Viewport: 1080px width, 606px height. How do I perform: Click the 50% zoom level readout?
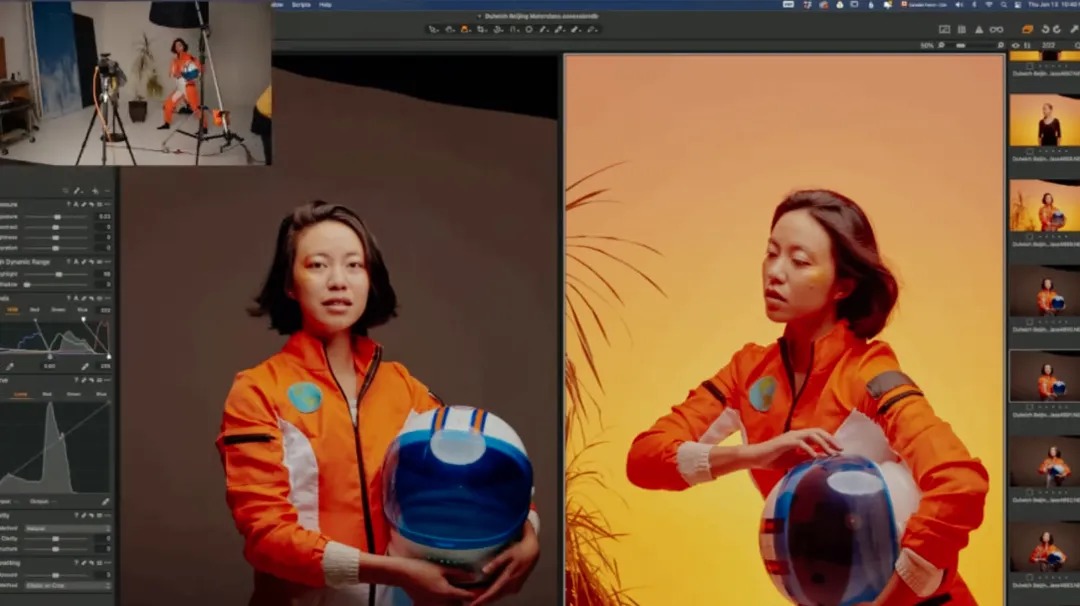pos(927,45)
